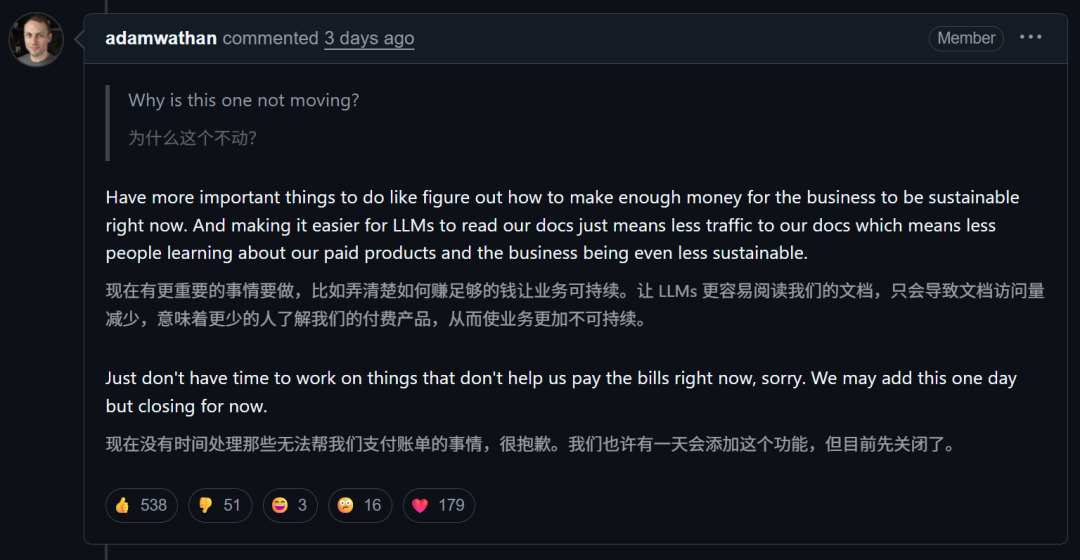Click the word "commented" in the header

pos(270,38)
